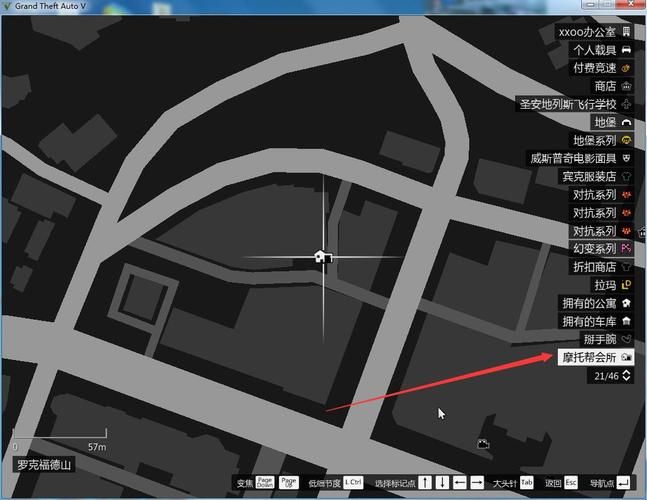Click the Page Up zoom key hint
Viewport: 647px width, 500px height.
[288, 482]
